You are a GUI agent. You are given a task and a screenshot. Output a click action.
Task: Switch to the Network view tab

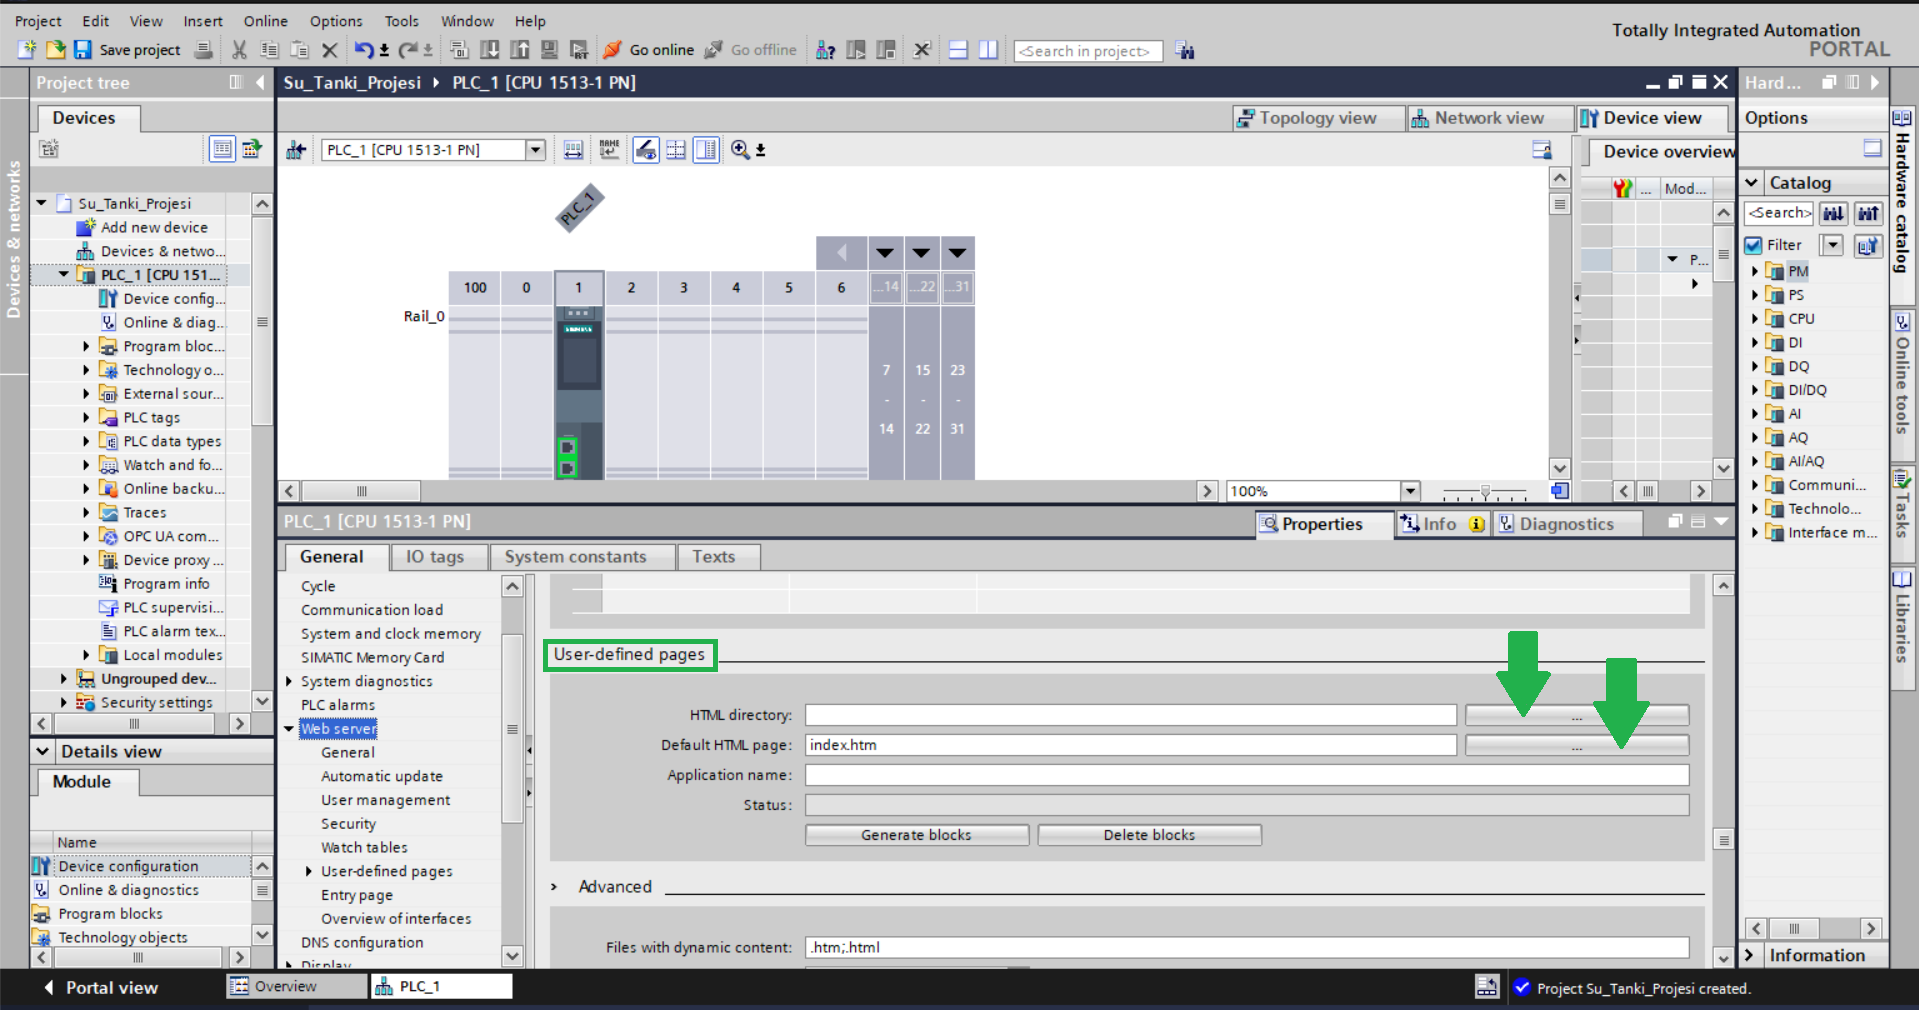(x=1478, y=118)
